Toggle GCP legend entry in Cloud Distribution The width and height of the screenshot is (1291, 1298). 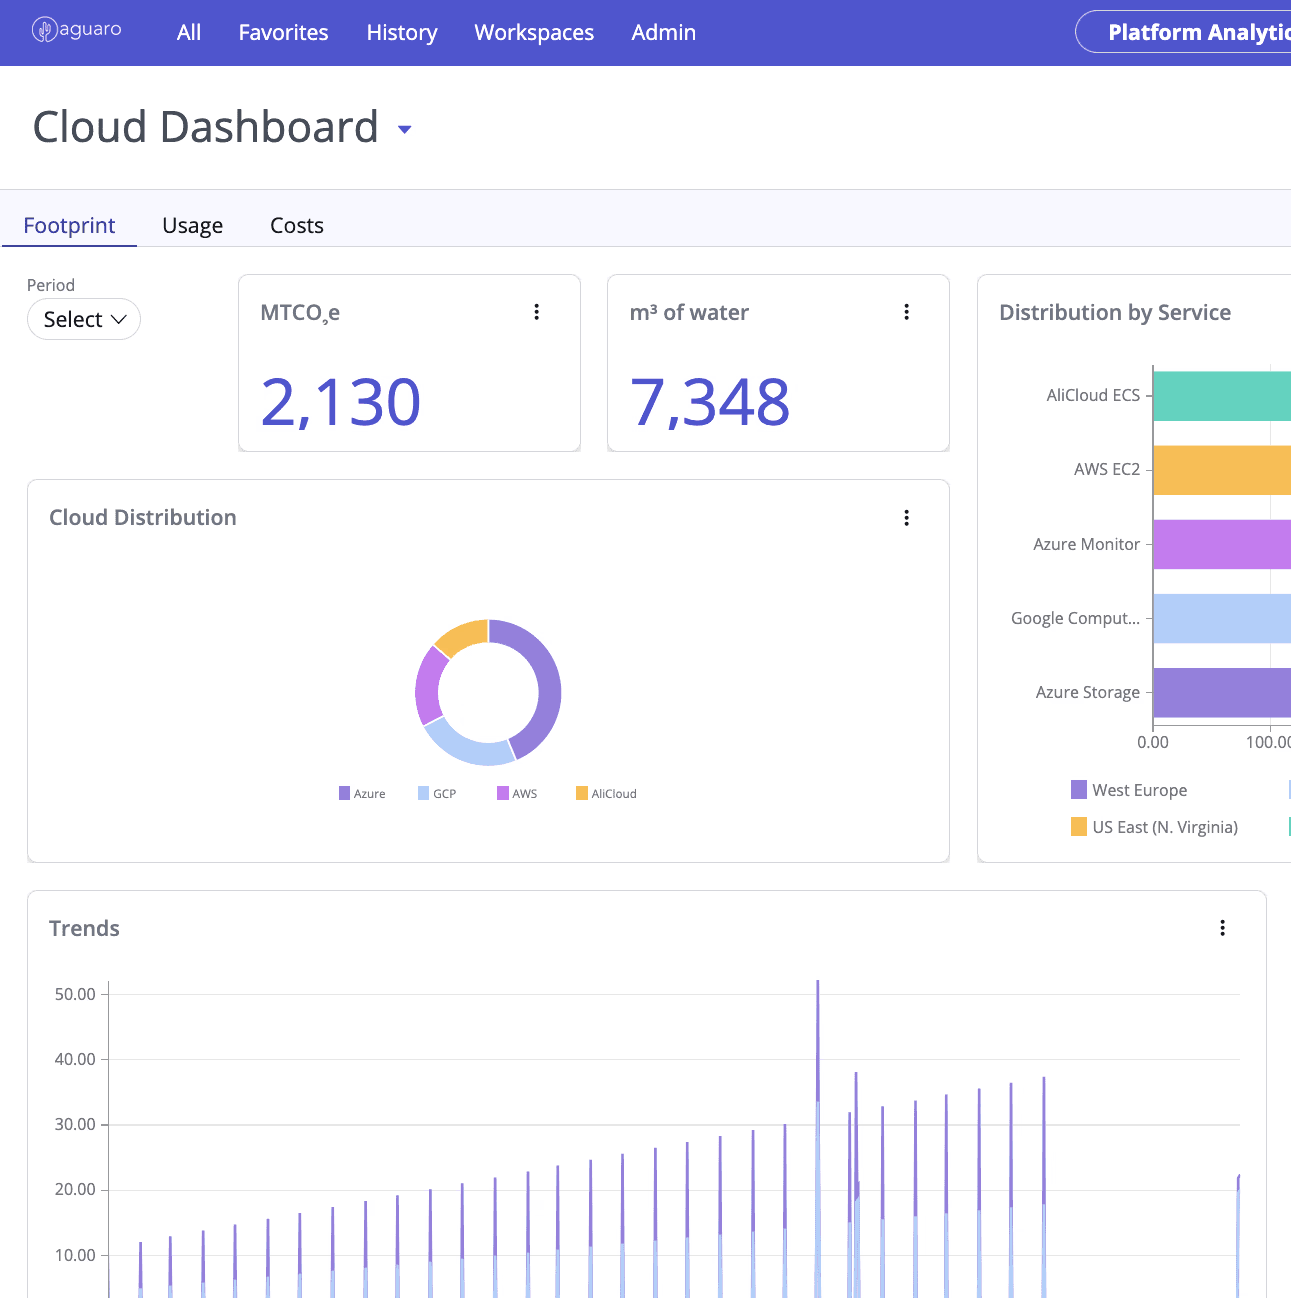[x=437, y=793]
